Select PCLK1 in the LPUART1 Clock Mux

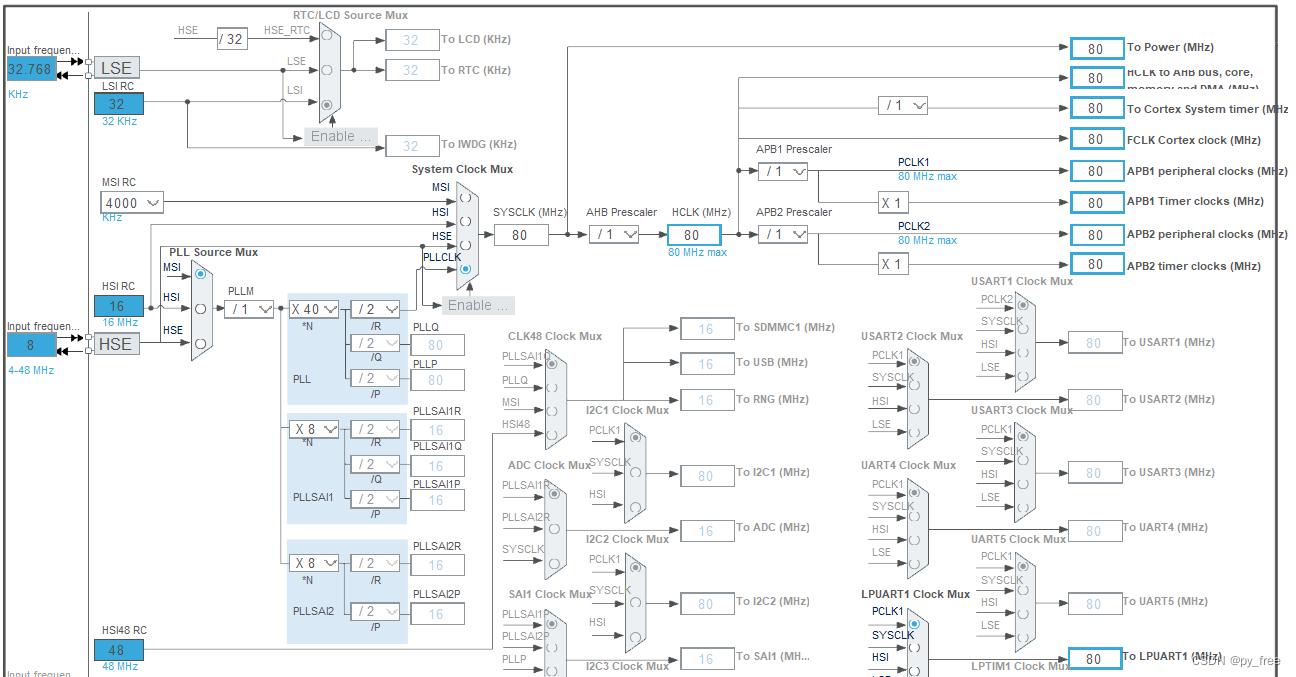click(x=914, y=623)
